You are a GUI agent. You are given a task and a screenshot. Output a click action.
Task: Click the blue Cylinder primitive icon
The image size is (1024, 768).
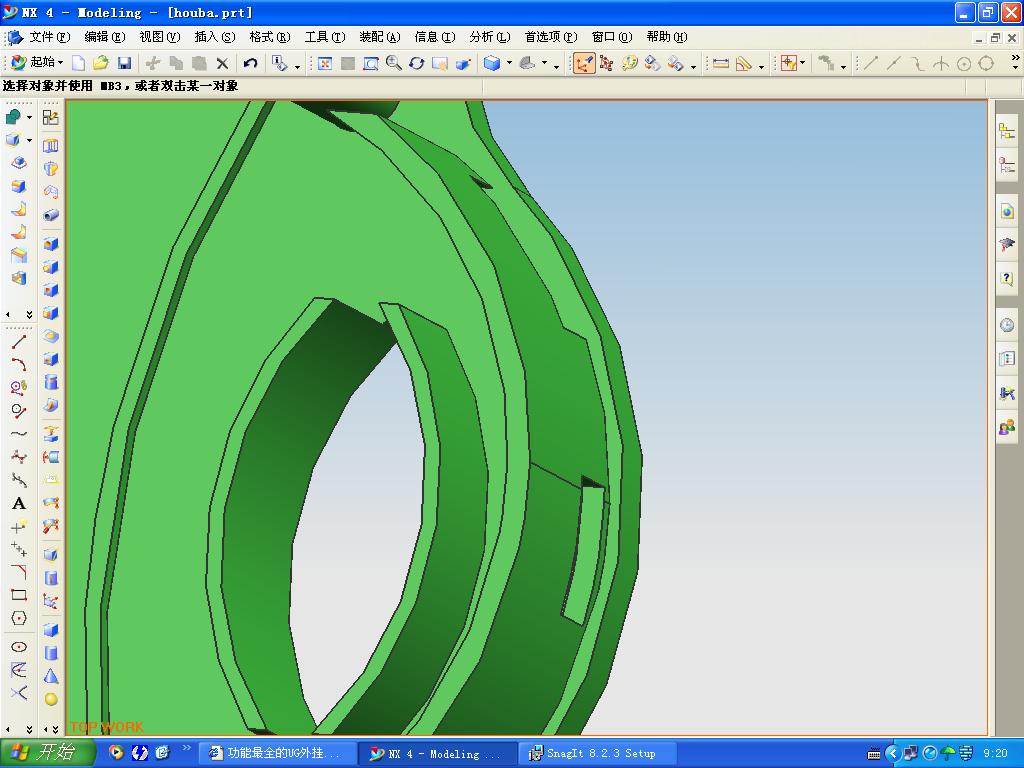click(x=51, y=653)
